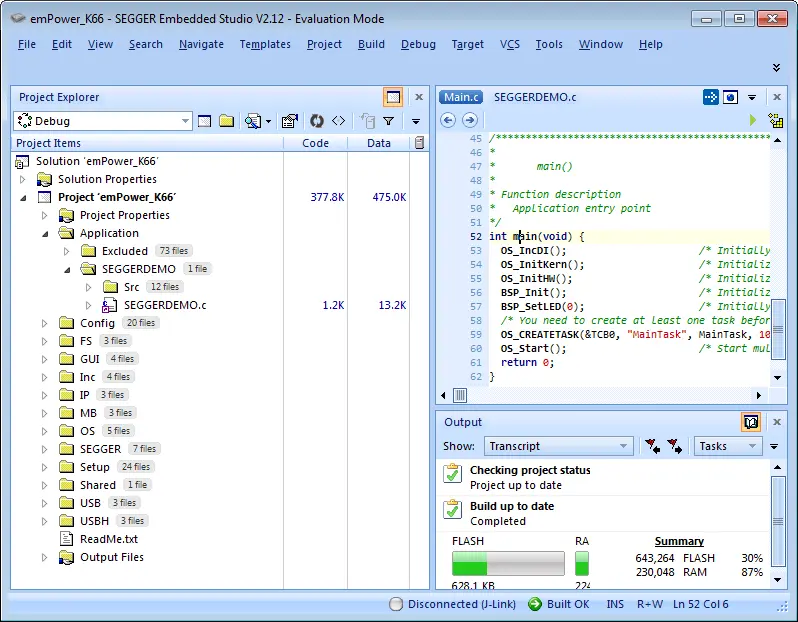Image resolution: width=798 pixels, height=622 pixels.
Task: Toggle the highlighted Output panel book button
Action: pos(750,422)
